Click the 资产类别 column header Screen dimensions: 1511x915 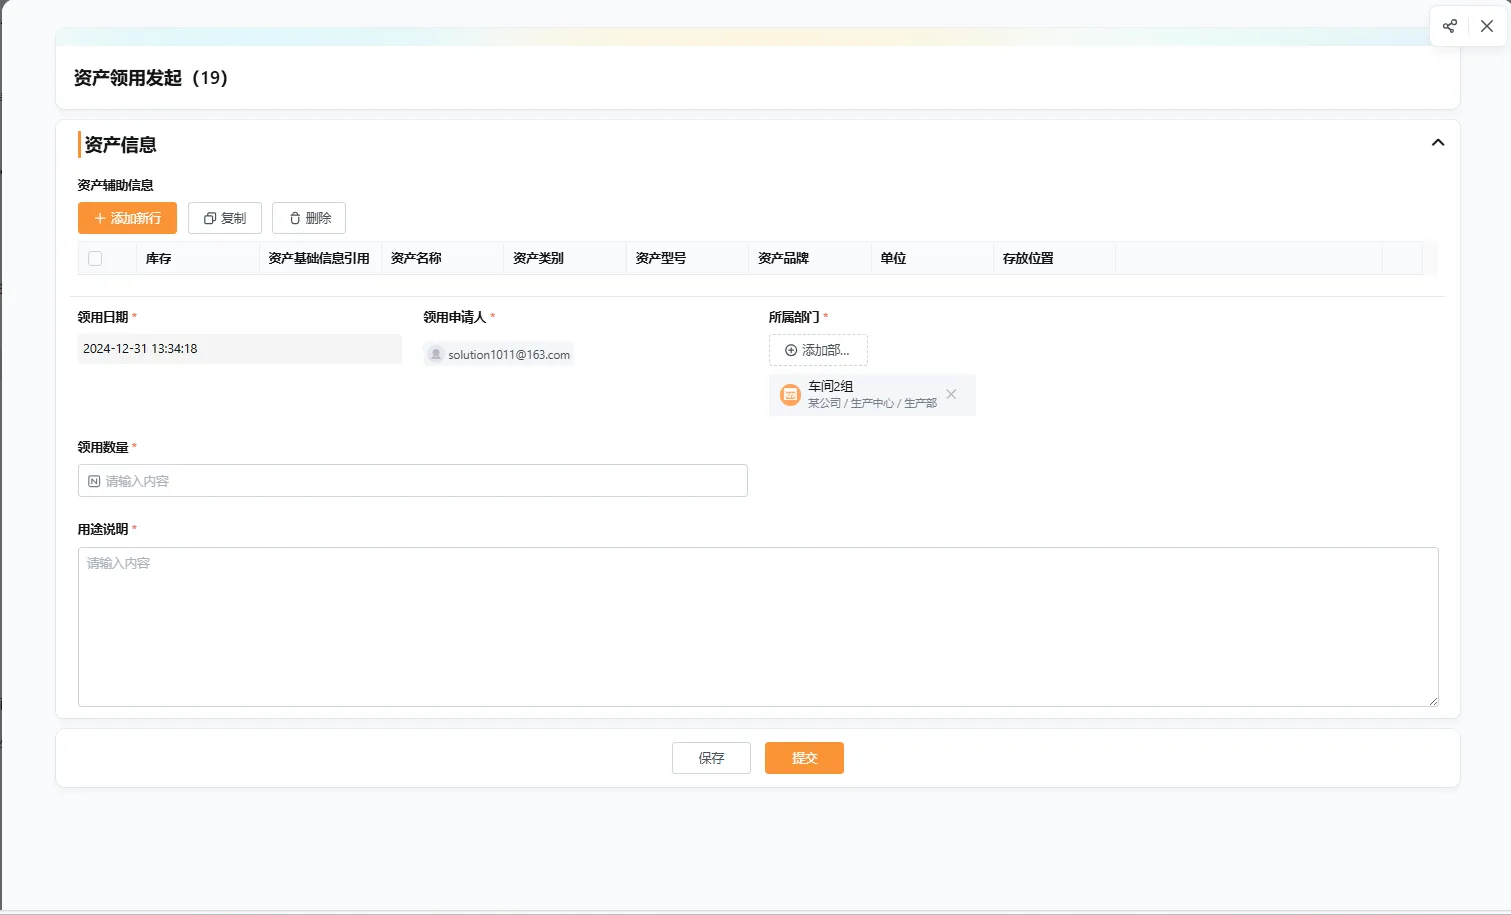(538, 258)
